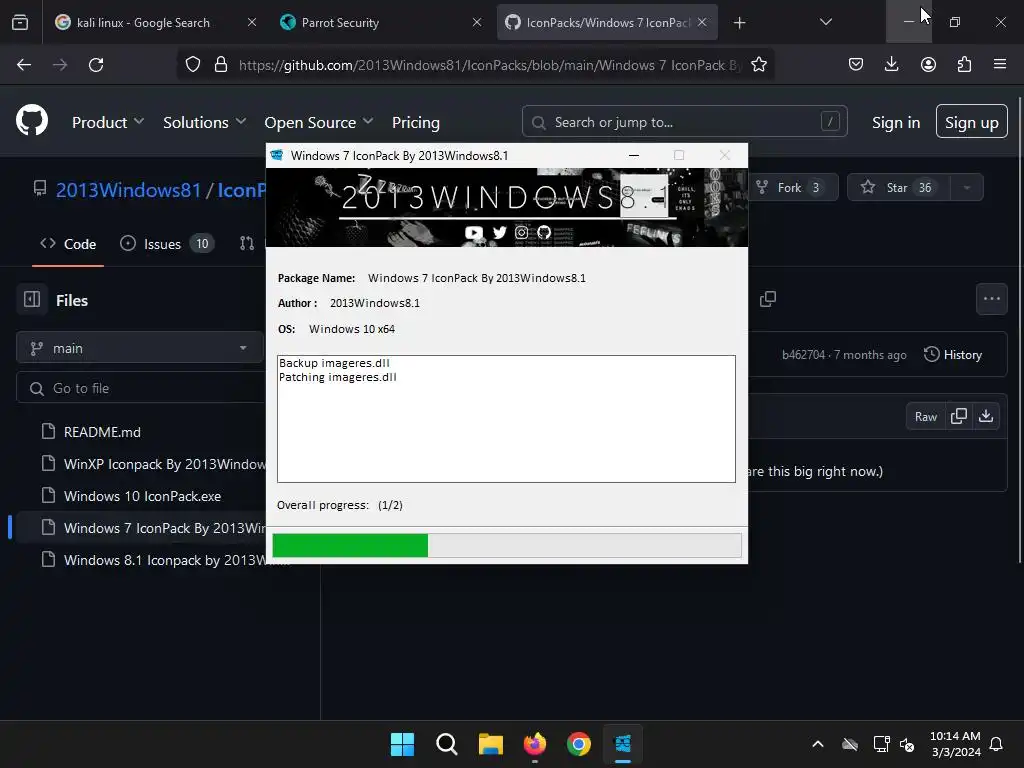Viewport: 1024px width, 768px height.
Task: Expand the Product menu
Action: tap(108, 122)
